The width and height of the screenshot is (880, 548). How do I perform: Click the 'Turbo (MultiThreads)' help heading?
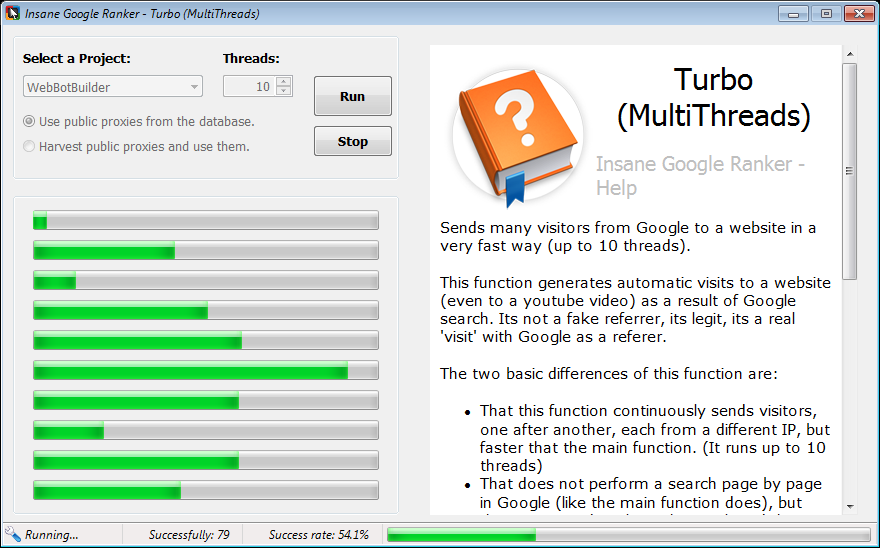coord(713,97)
